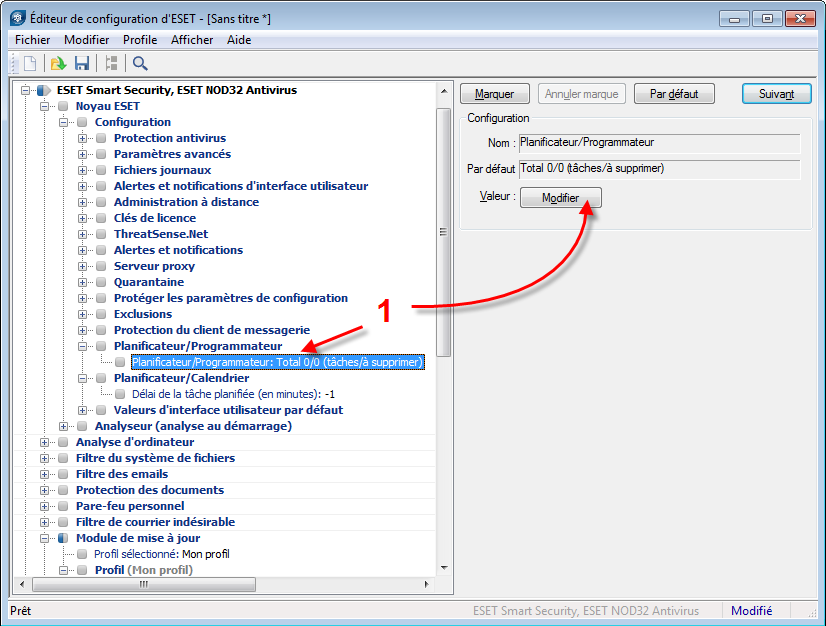Open search with the magnifying glass icon
The image size is (826, 626).
click(x=140, y=63)
